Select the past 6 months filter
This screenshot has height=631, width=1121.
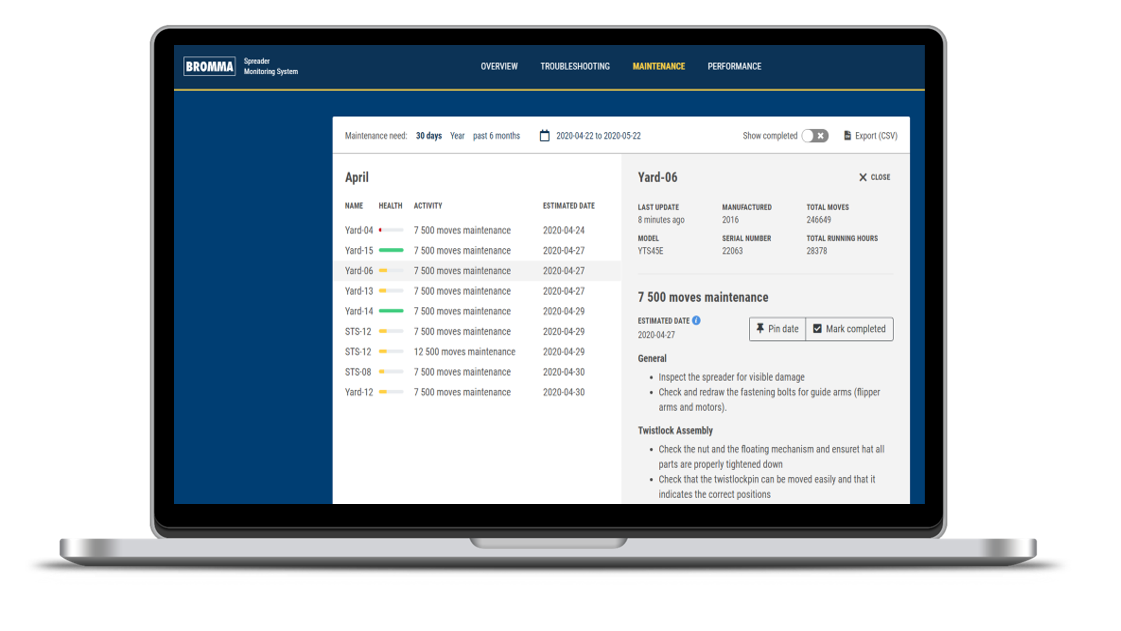pyautogui.click(x=496, y=136)
